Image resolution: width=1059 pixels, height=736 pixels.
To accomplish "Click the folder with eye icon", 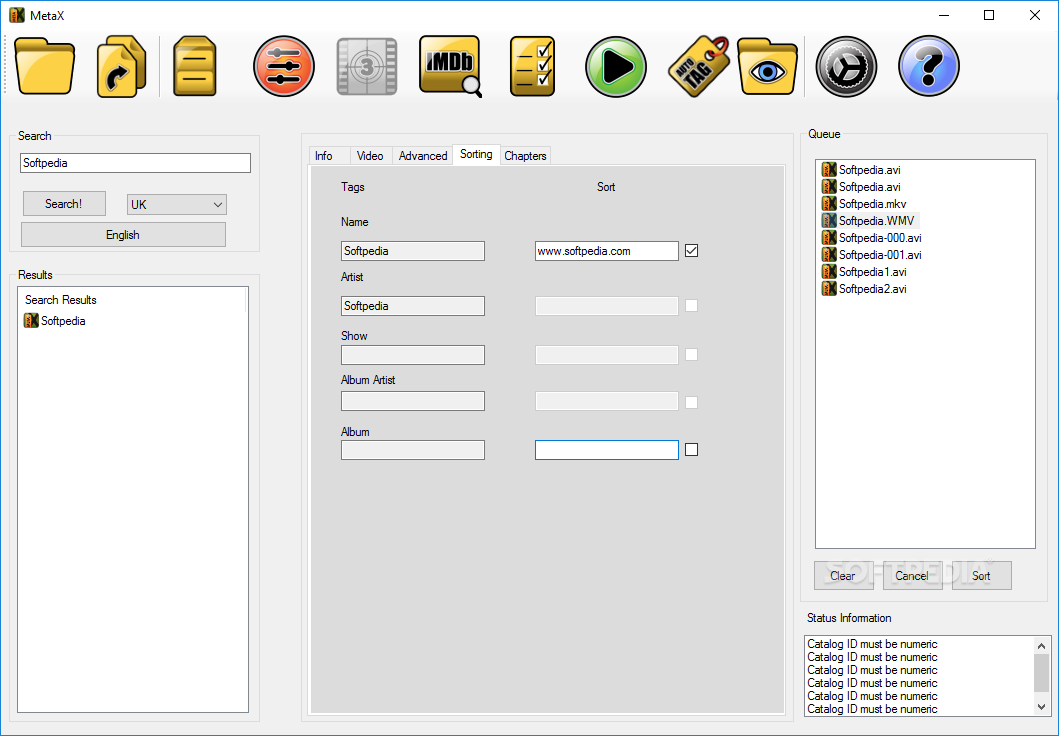I will [x=767, y=66].
